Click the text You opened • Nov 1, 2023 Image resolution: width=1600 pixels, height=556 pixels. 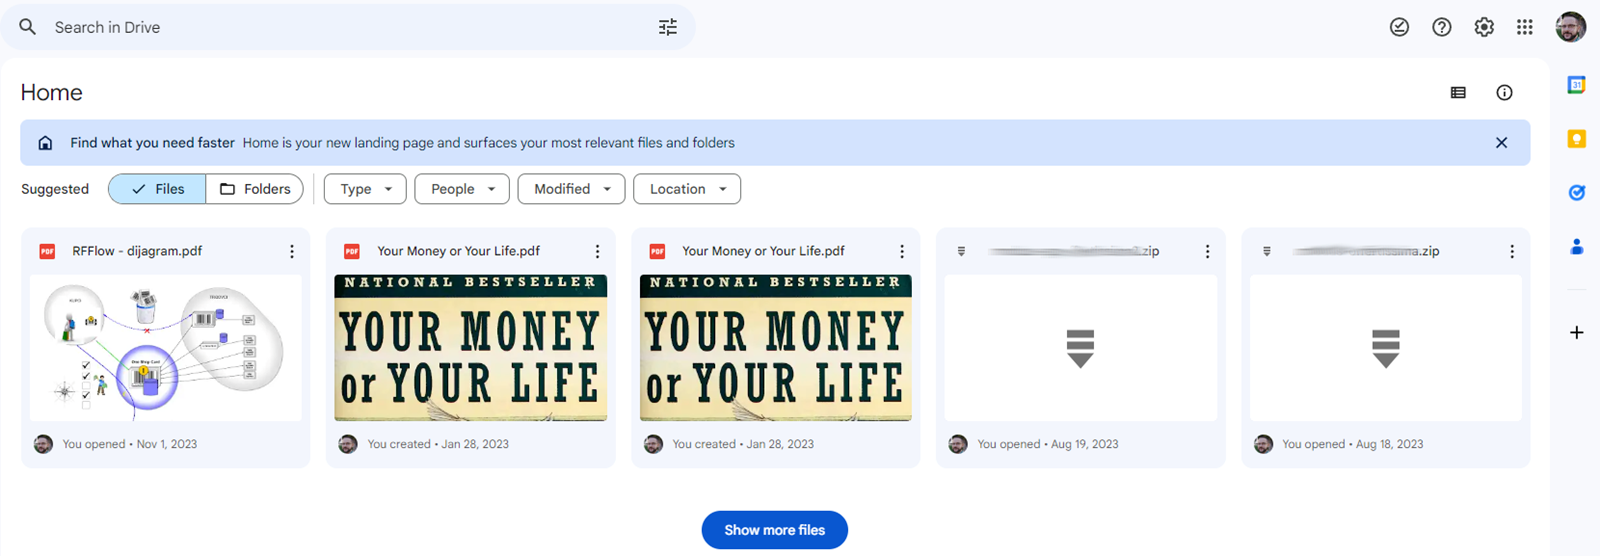click(x=130, y=444)
